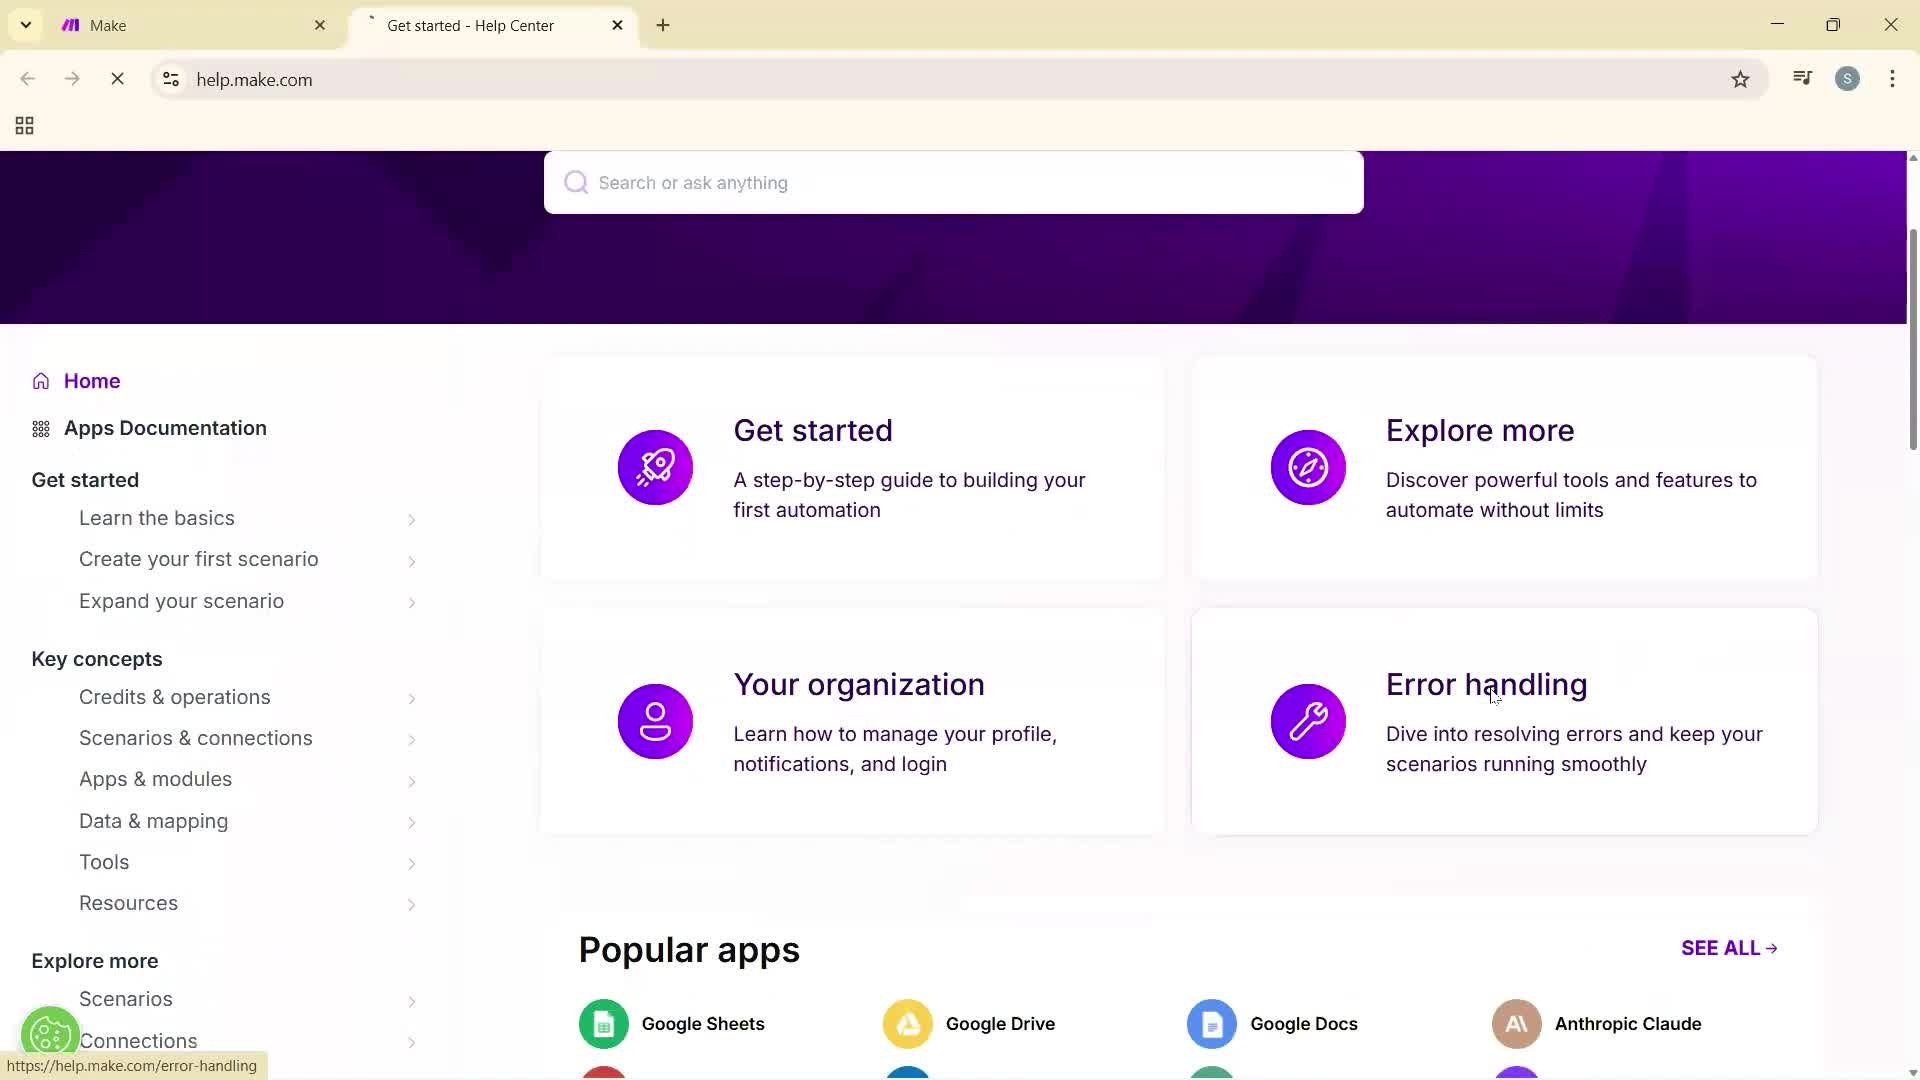Viewport: 1920px width, 1080px height.
Task: Select the Anthropic Claude app icon
Action: coord(1516,1023)
